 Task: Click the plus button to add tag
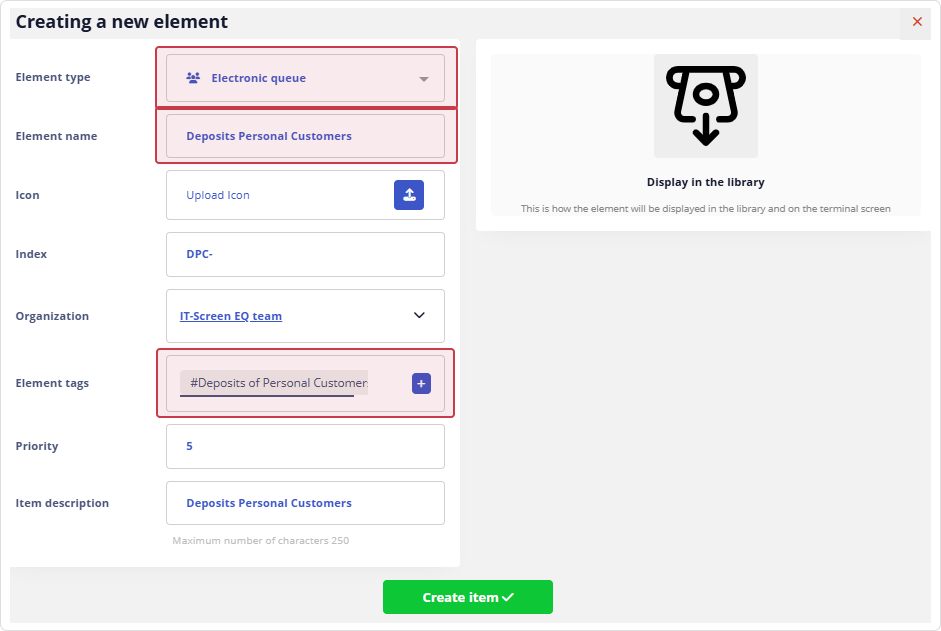coord(421,383)
